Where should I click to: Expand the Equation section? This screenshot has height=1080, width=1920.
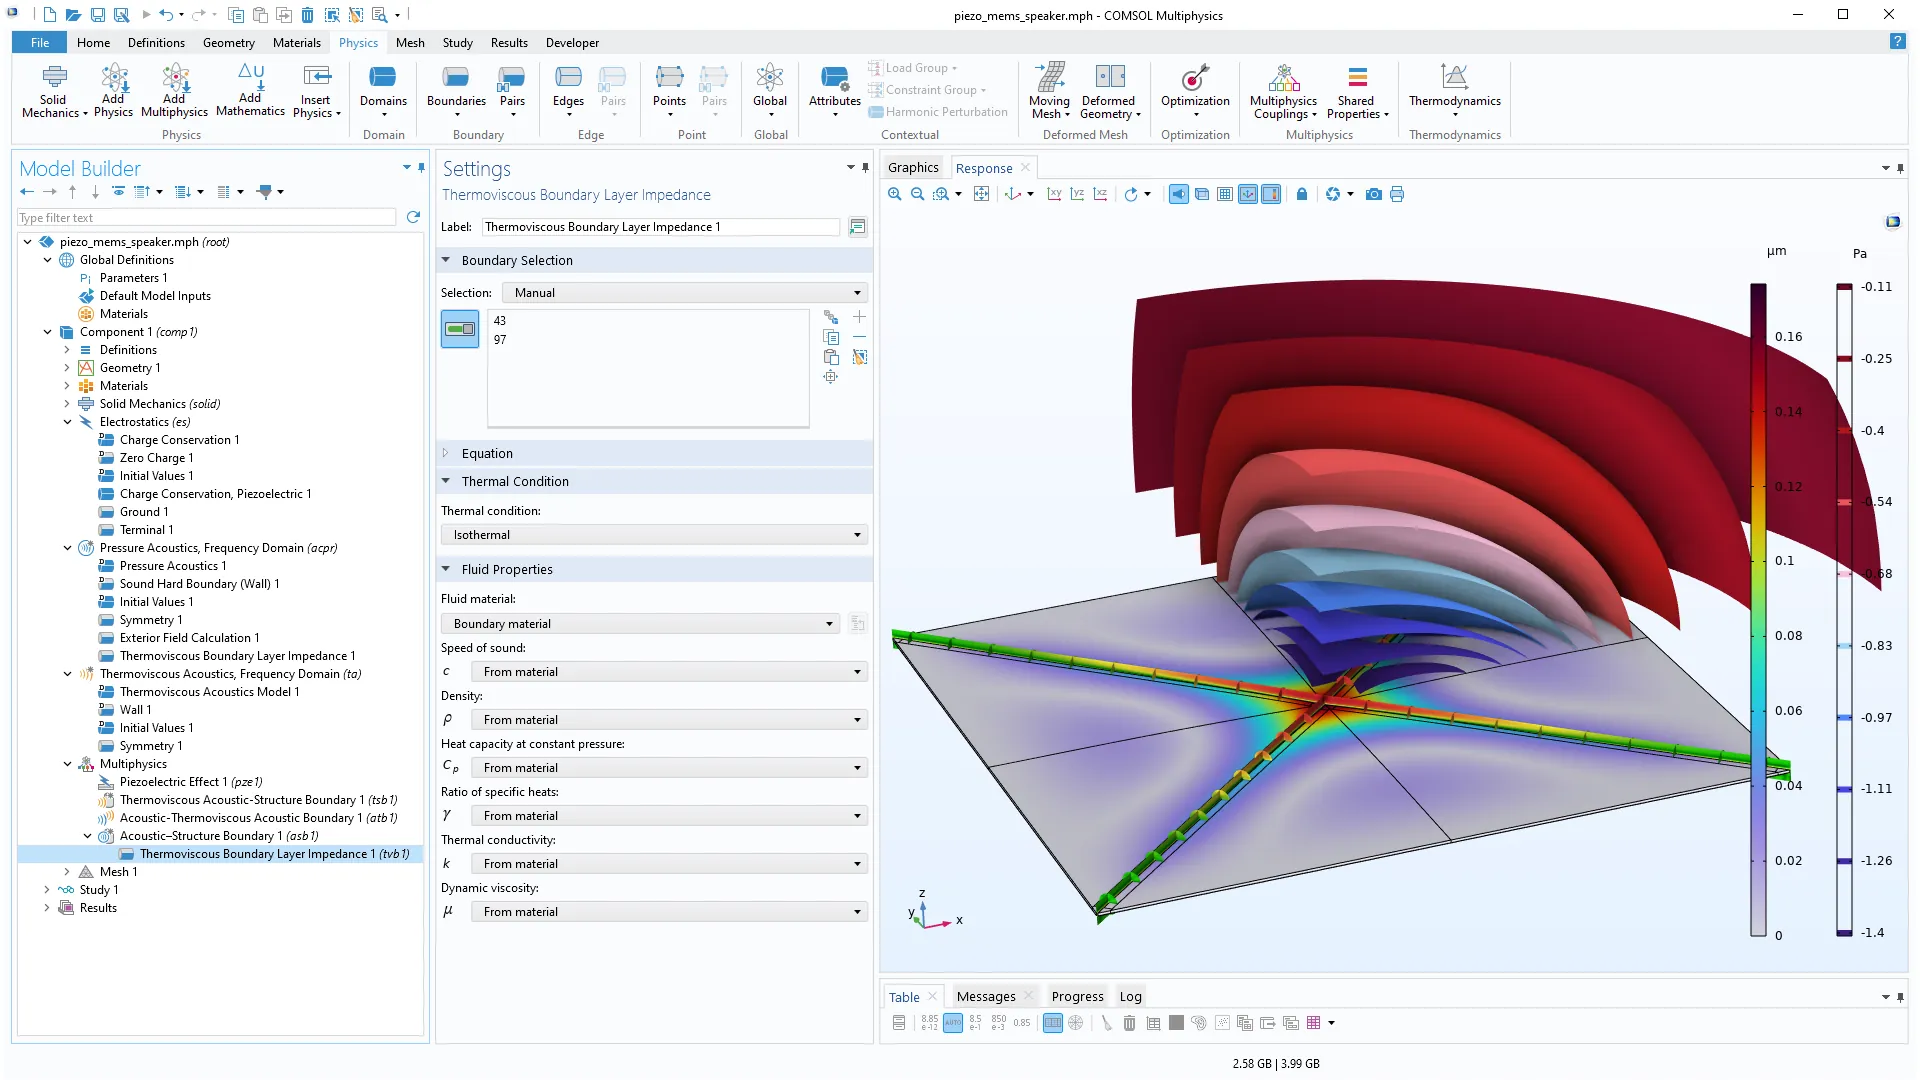[487, 453]
